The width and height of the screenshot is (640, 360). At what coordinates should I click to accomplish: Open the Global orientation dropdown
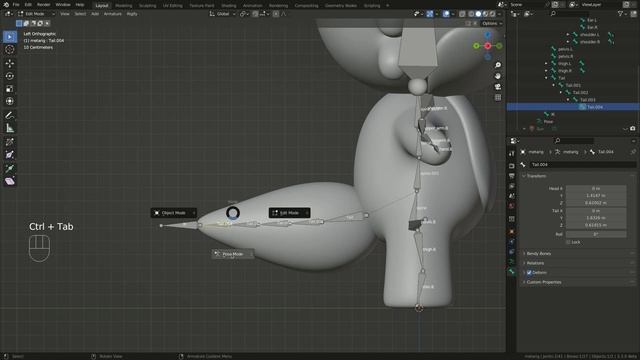coord(223,14)
